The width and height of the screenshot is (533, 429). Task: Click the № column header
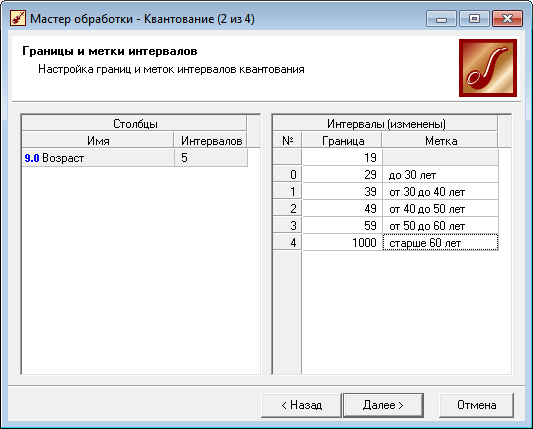(x=287, y=140)
